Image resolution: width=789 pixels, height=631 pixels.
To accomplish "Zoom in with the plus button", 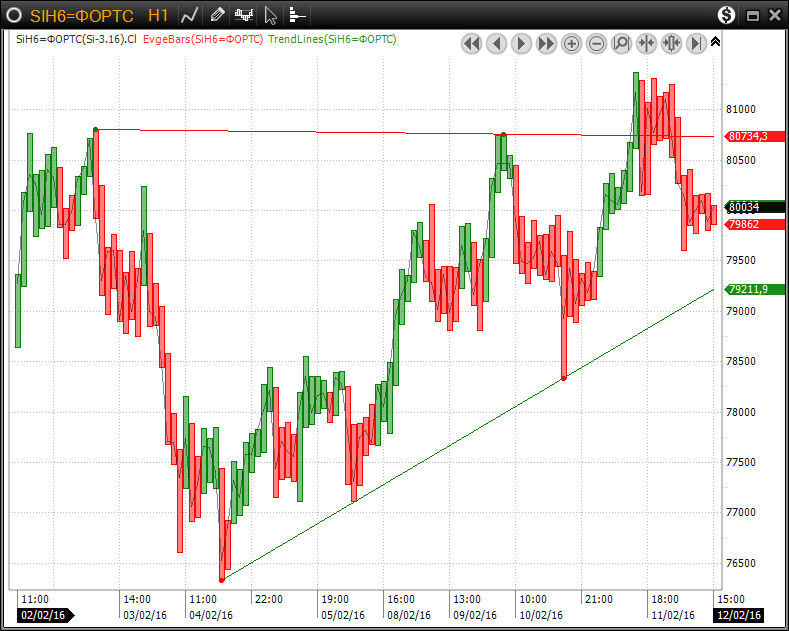I will click(571, 43).
